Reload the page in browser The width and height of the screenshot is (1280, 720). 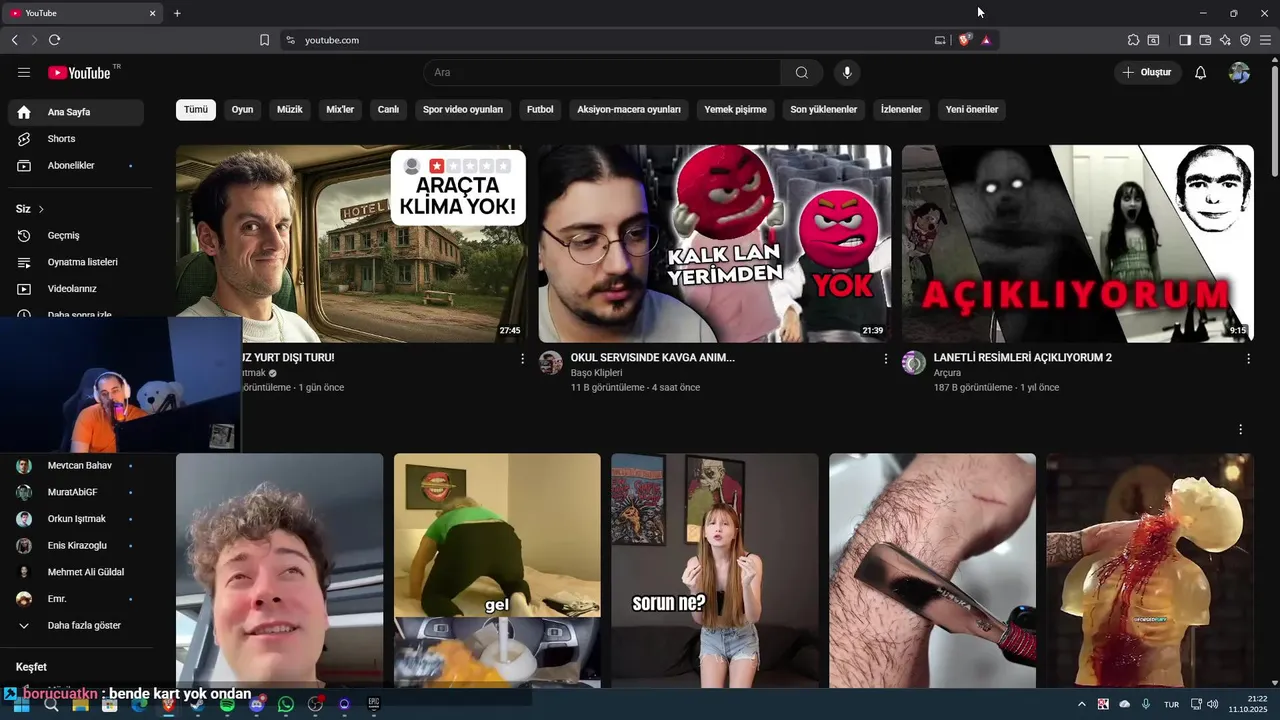pyautogui.click(x=54, y=40)
